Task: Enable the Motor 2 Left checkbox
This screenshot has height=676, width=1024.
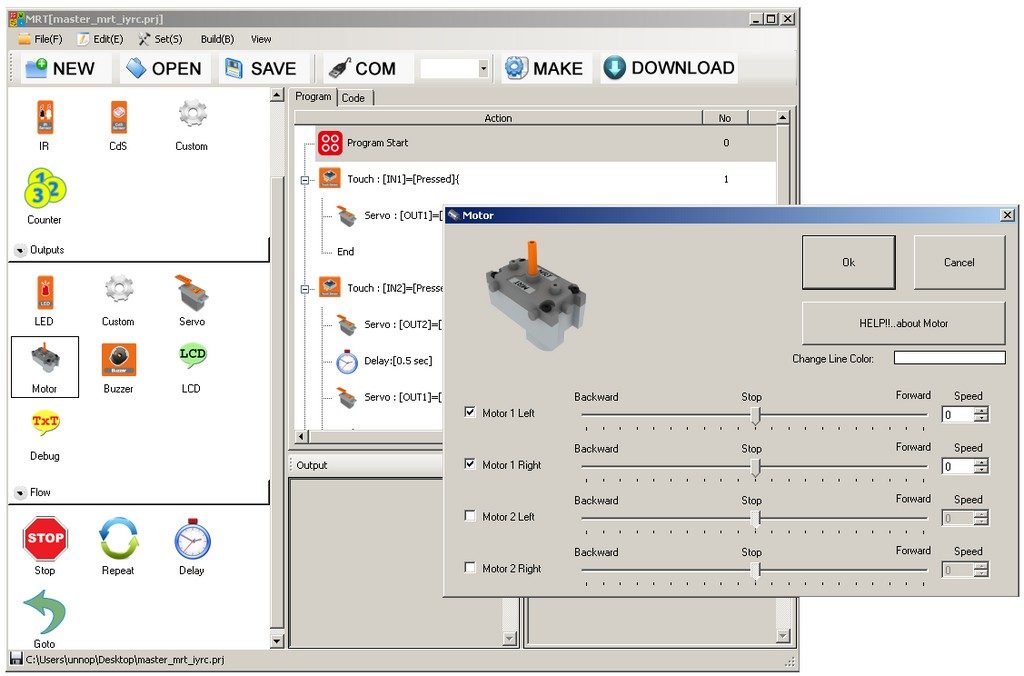Action: click(470, 516)
